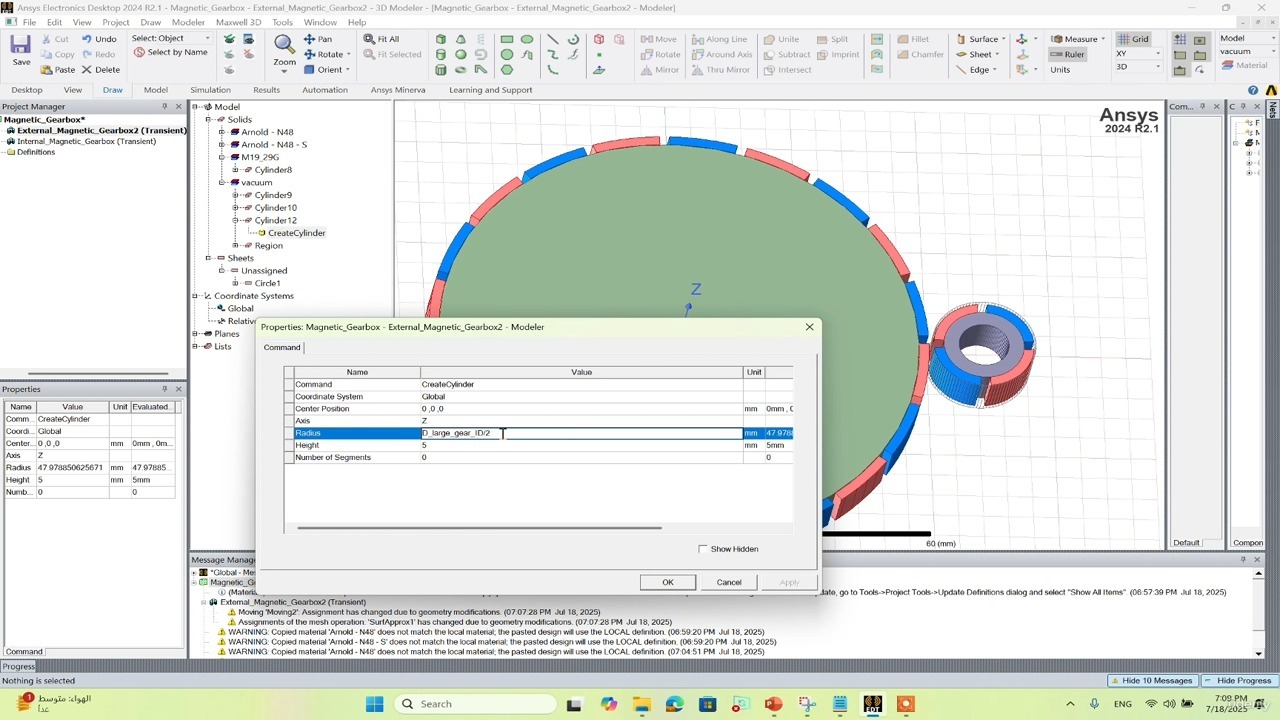Viewport: 1280px width, 720px height.
Task: Draw a box with the box tool
Action: (441, 39)
